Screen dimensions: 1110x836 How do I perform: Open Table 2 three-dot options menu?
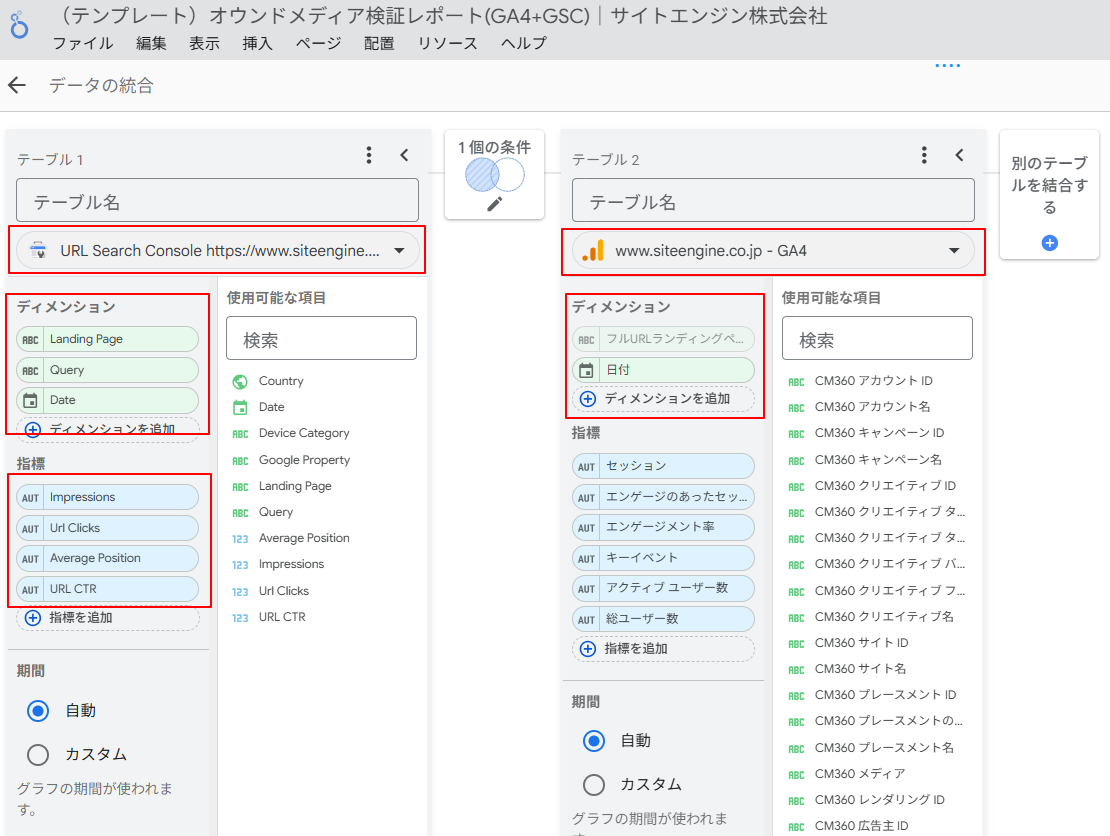point(924,155)
